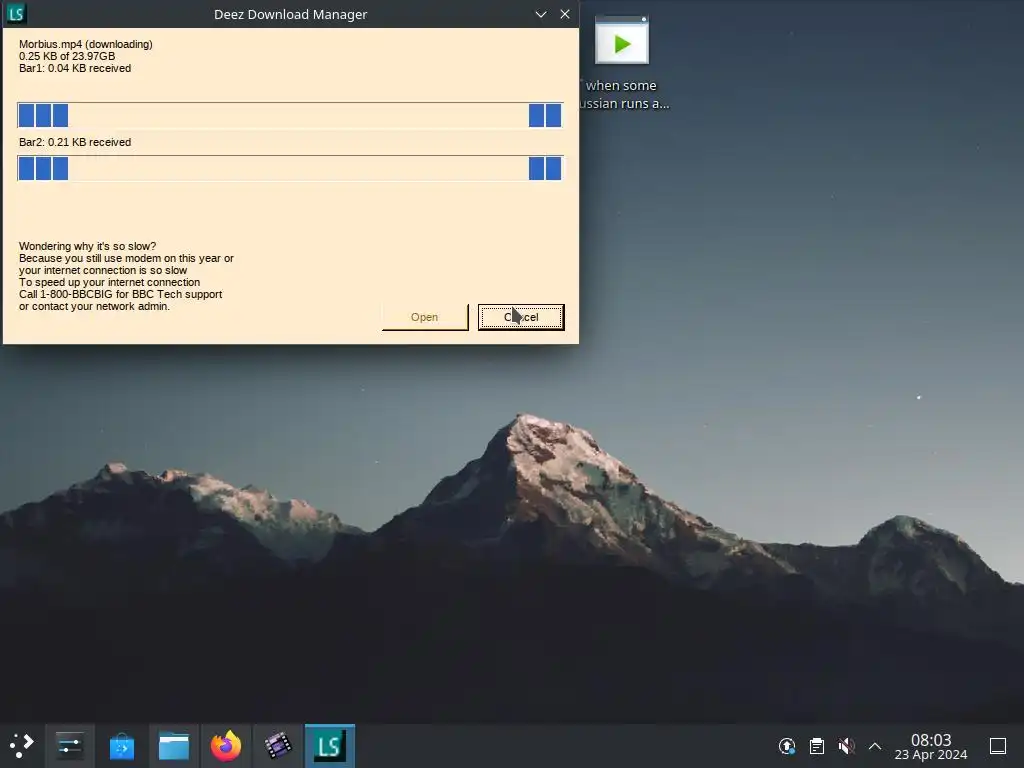The width and height of the screenshot is (1024, 768).
Task: Click "or contact your network admin." text
Action: click(94, 306)
